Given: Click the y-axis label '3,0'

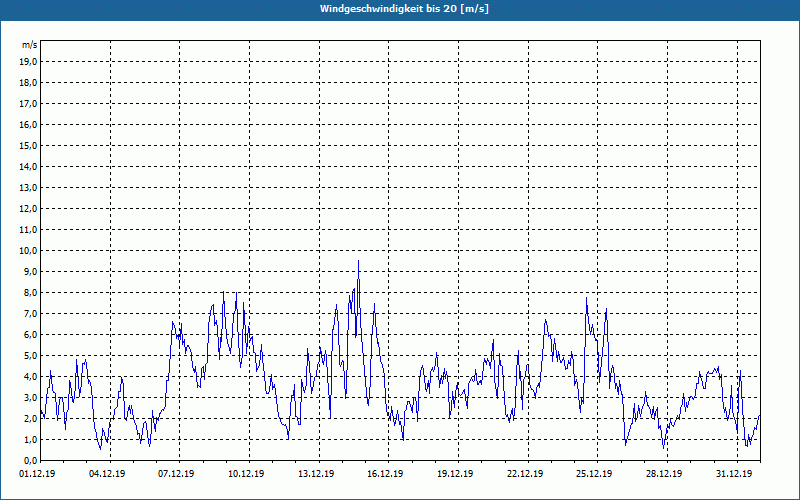Looking at the screenshot, I should point(30,397).
